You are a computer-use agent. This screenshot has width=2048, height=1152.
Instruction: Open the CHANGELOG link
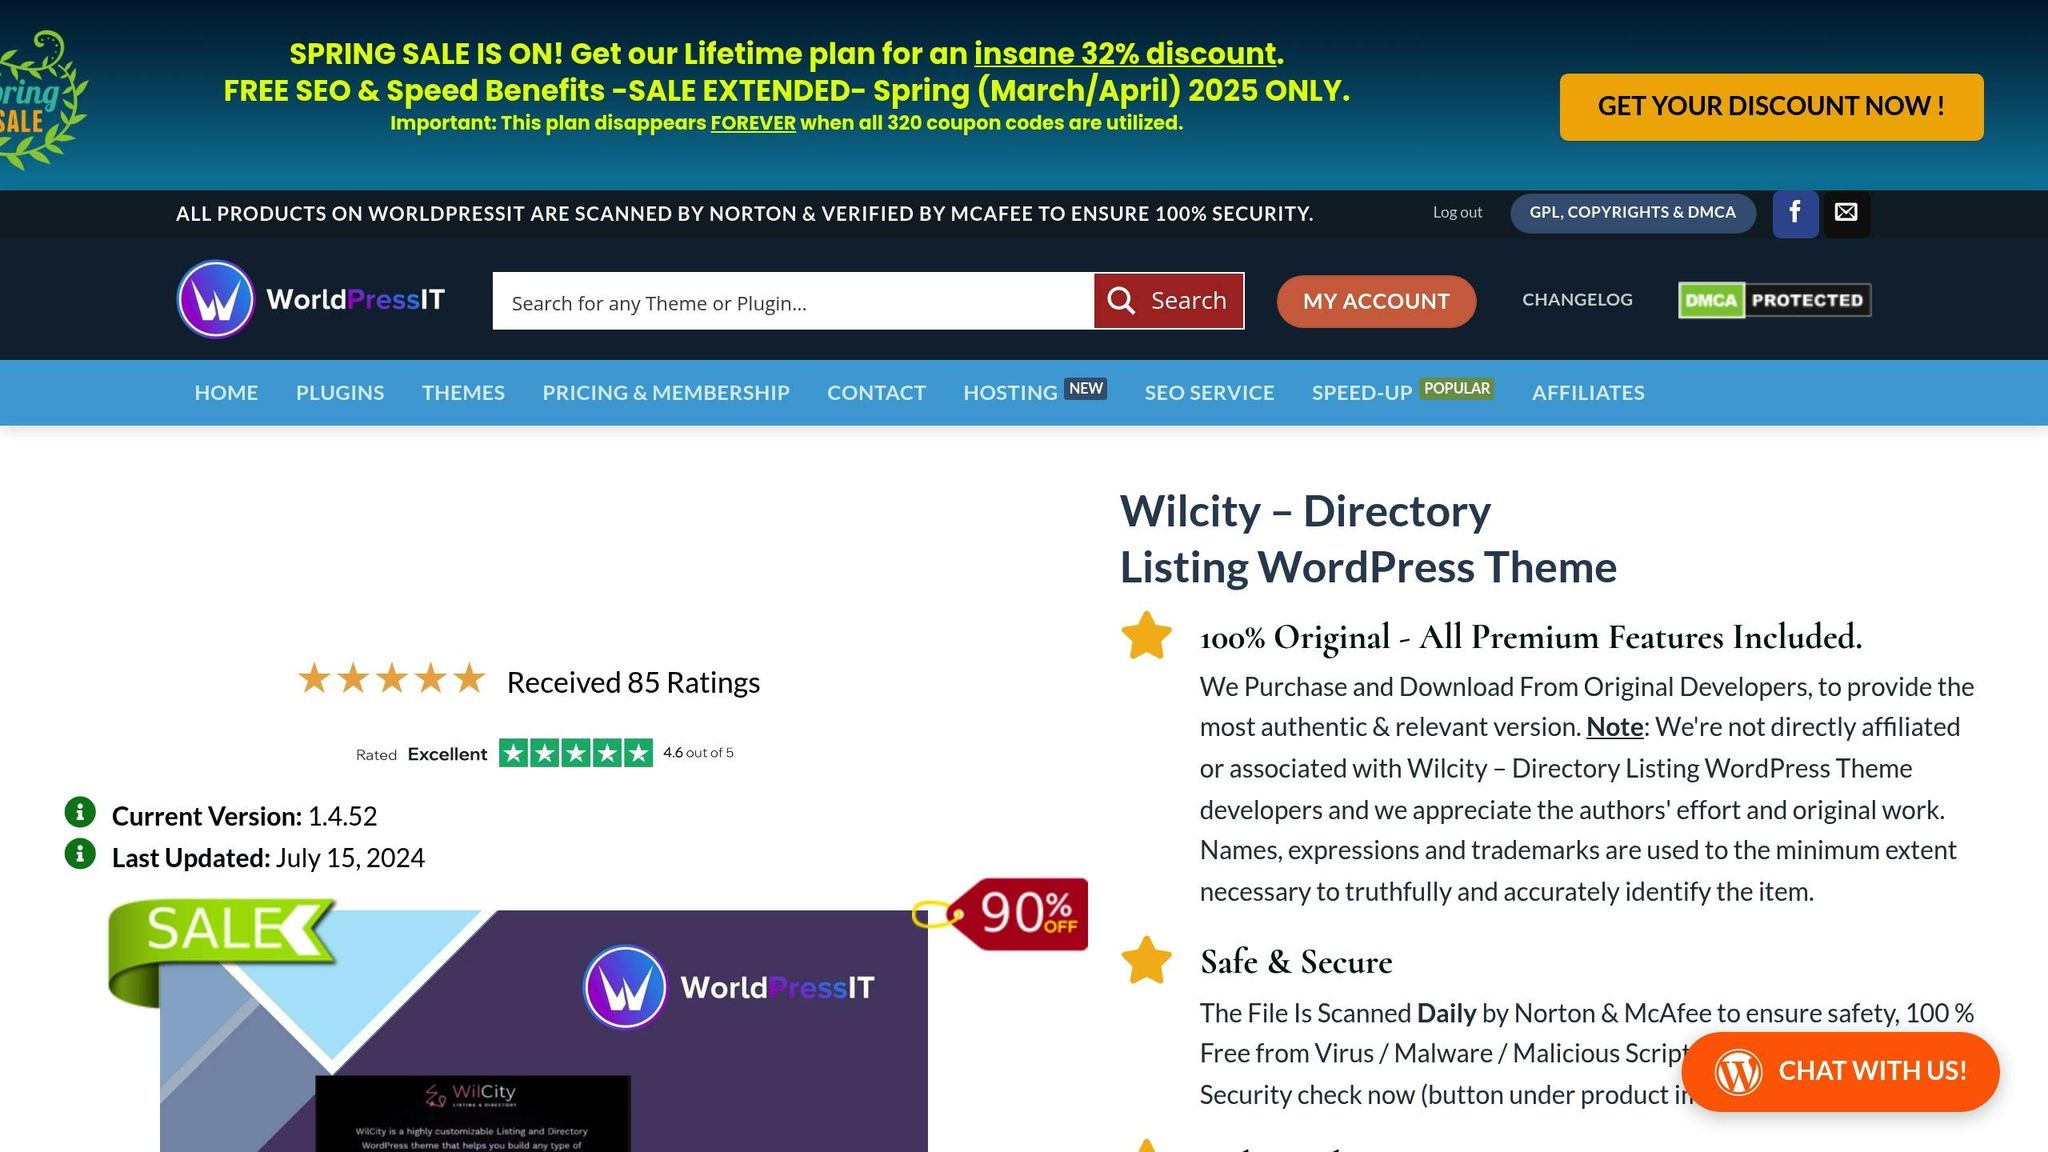click(1577, 299)
